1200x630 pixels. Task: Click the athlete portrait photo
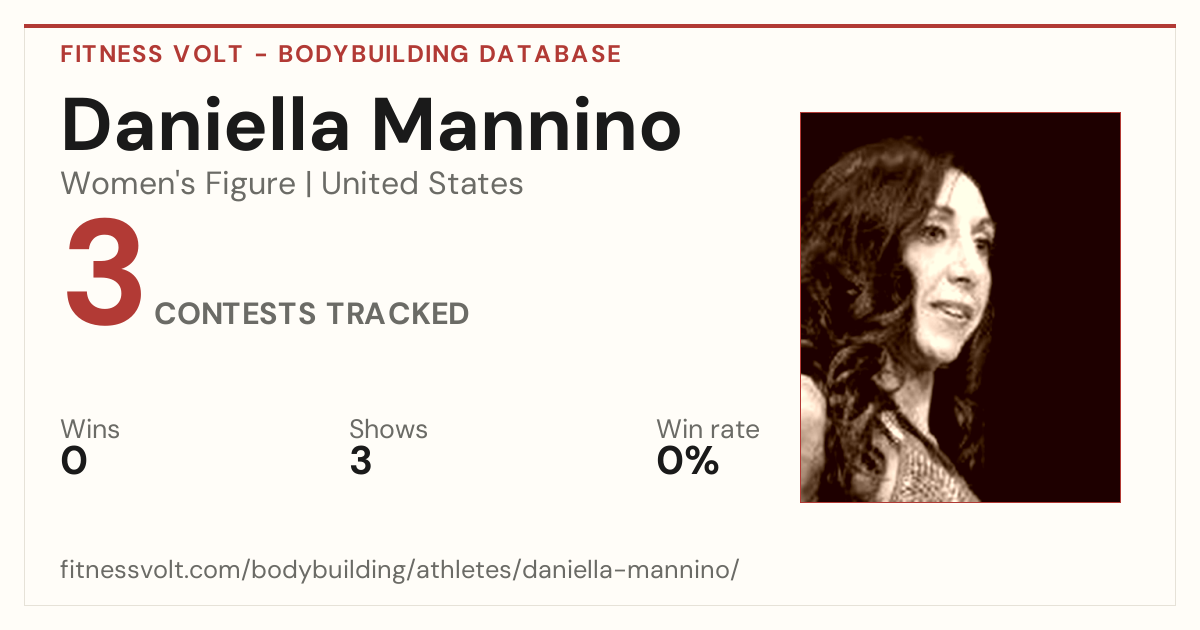[x=960, y=307]
